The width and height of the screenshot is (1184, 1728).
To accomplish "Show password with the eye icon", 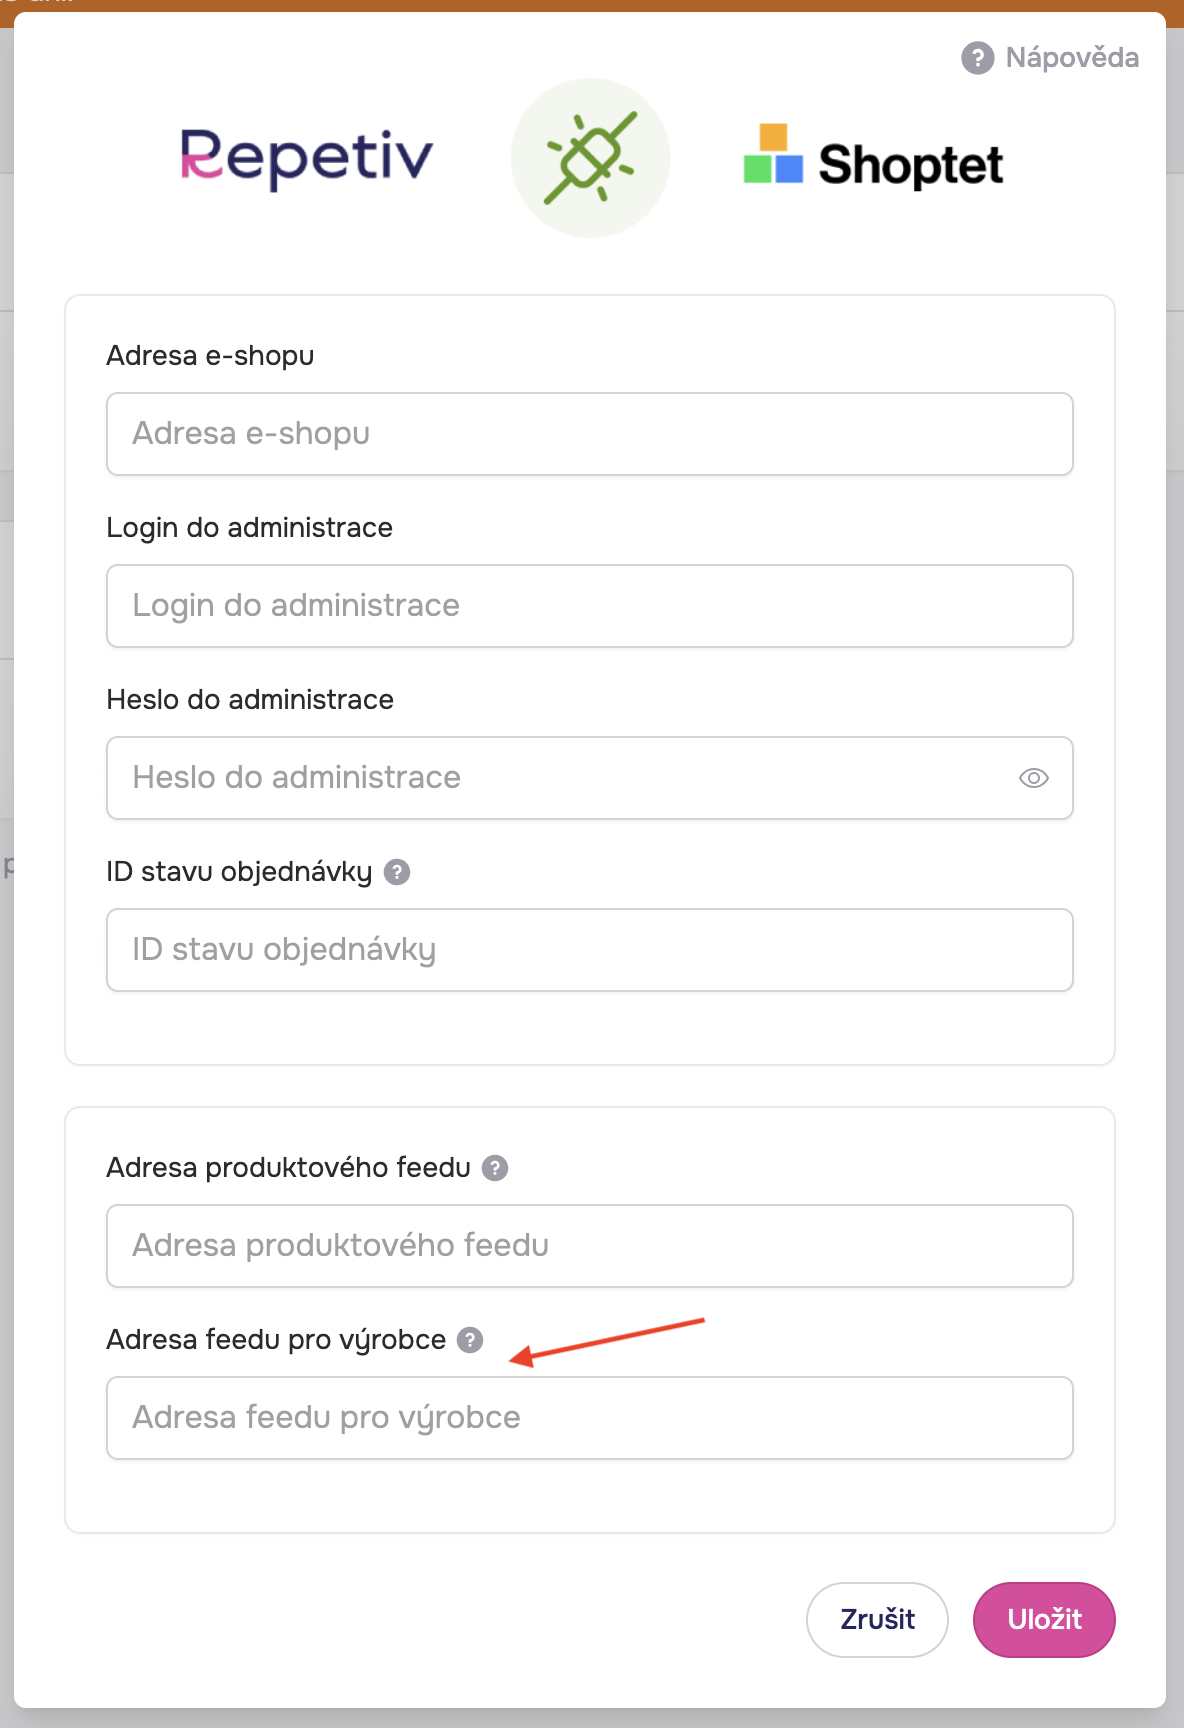I will 1034,778.
